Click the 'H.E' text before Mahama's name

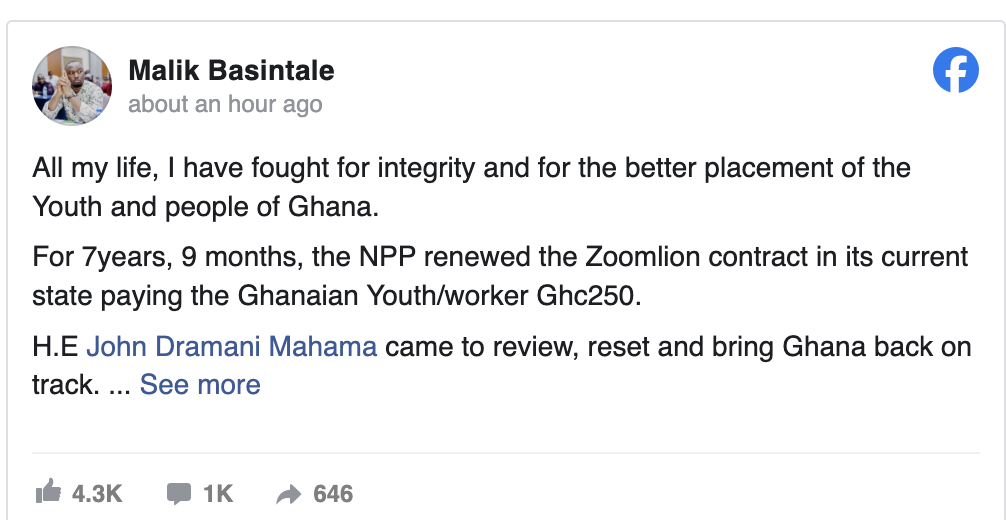click(x=55, y=346)
